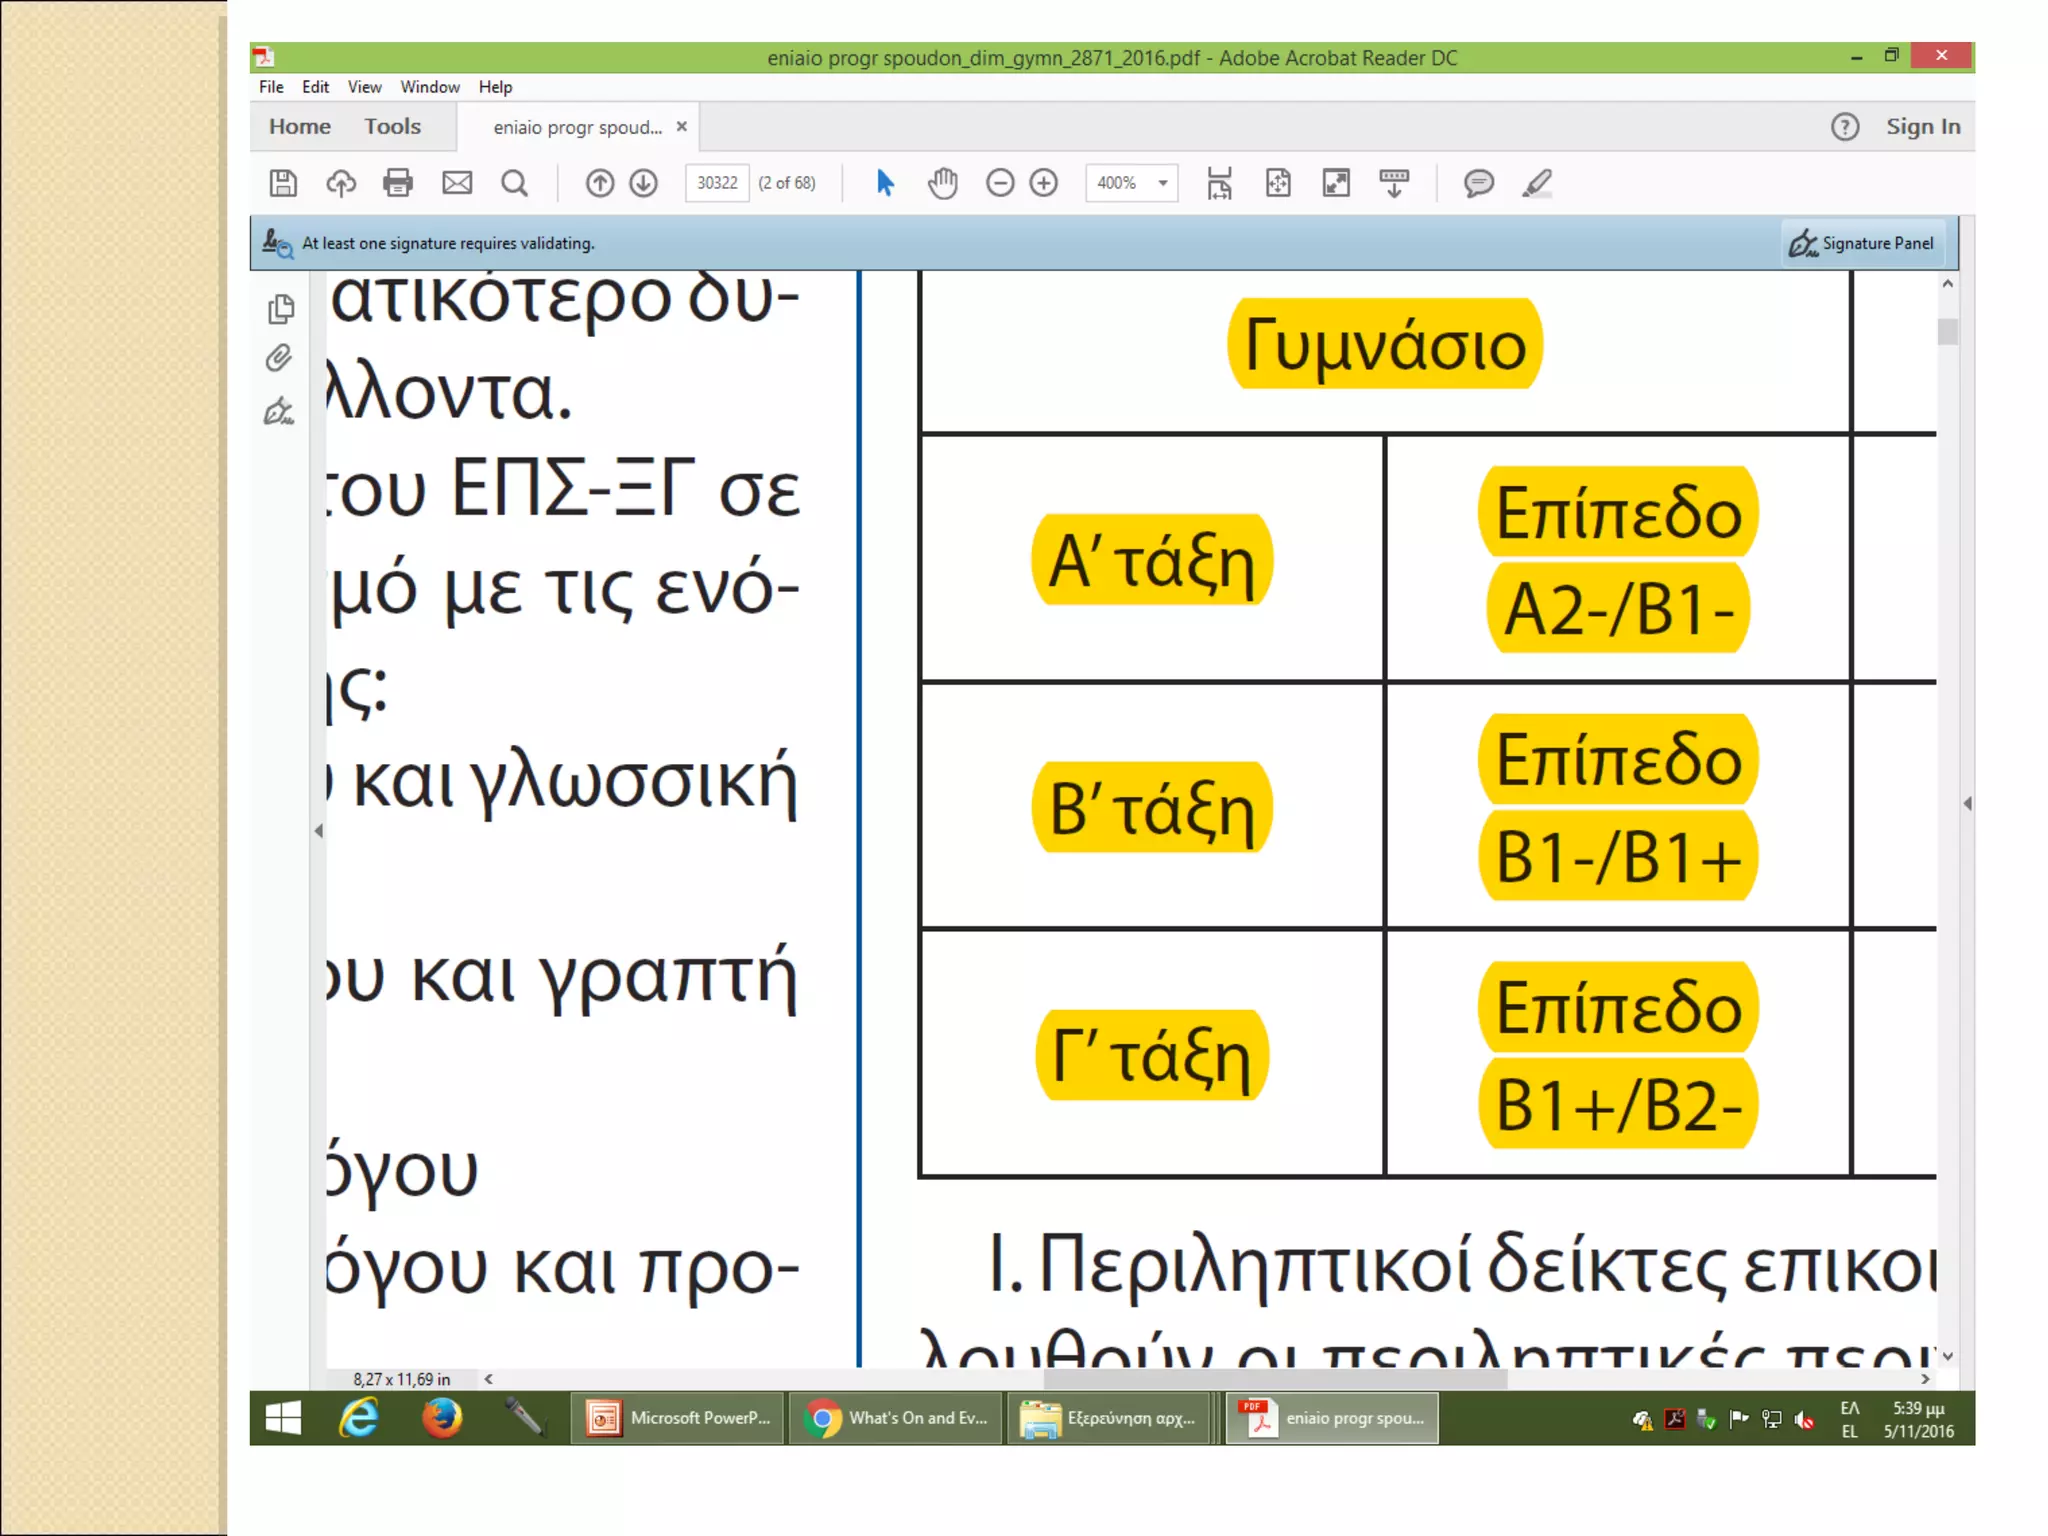Click the Save file icon
Viewport: 2048px width, 1536px height.
(x=283, y=183)
